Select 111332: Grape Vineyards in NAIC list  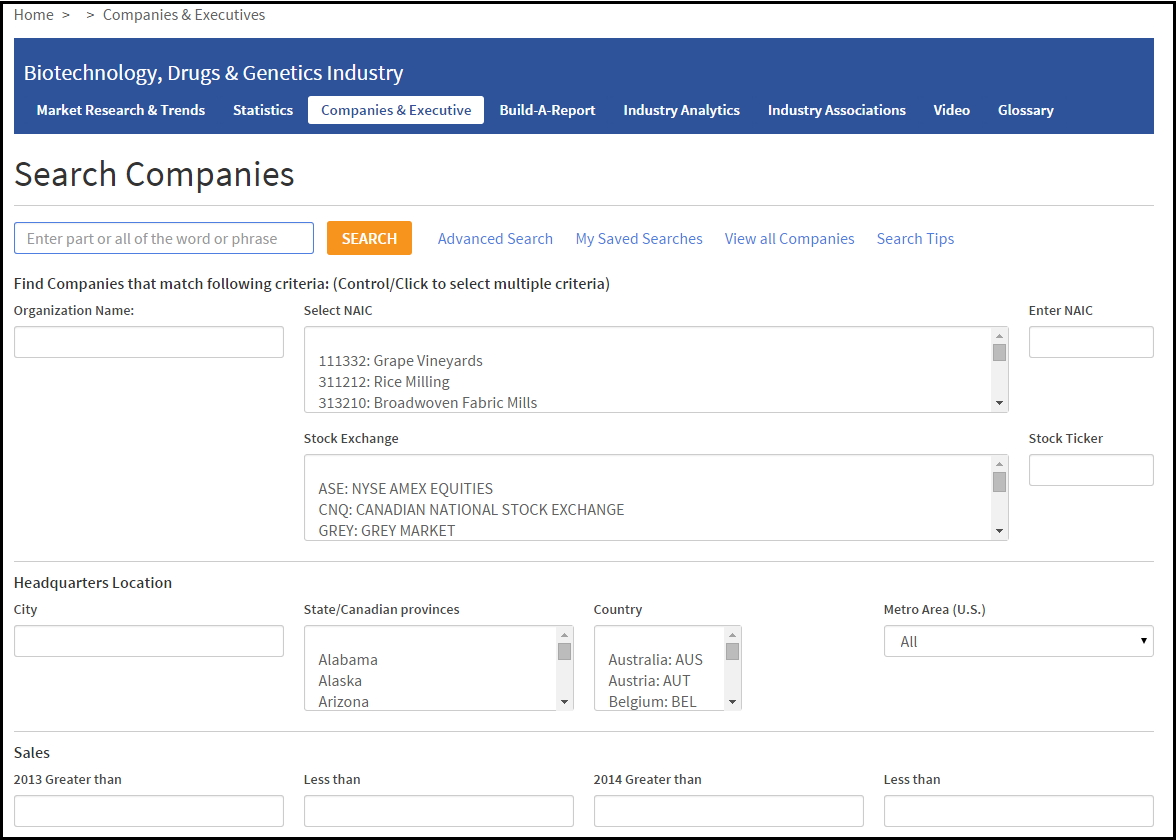(400, 361)
